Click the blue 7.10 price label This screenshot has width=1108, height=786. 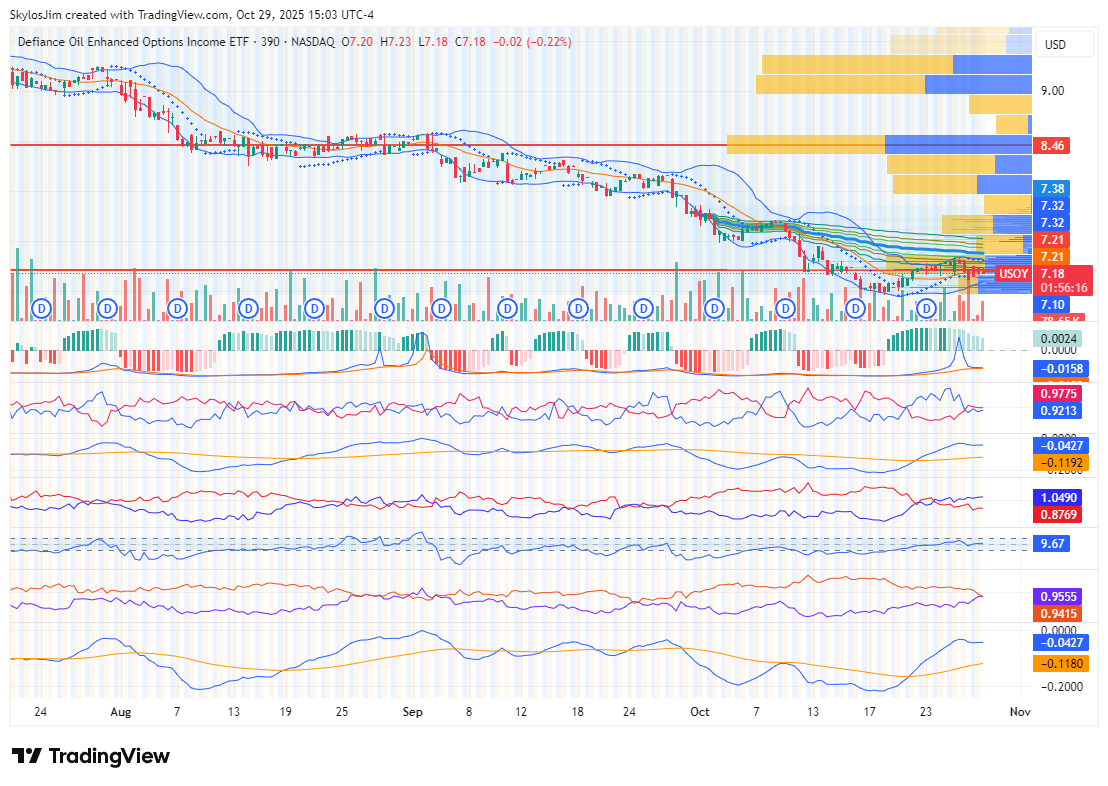tap(1052, 305)
